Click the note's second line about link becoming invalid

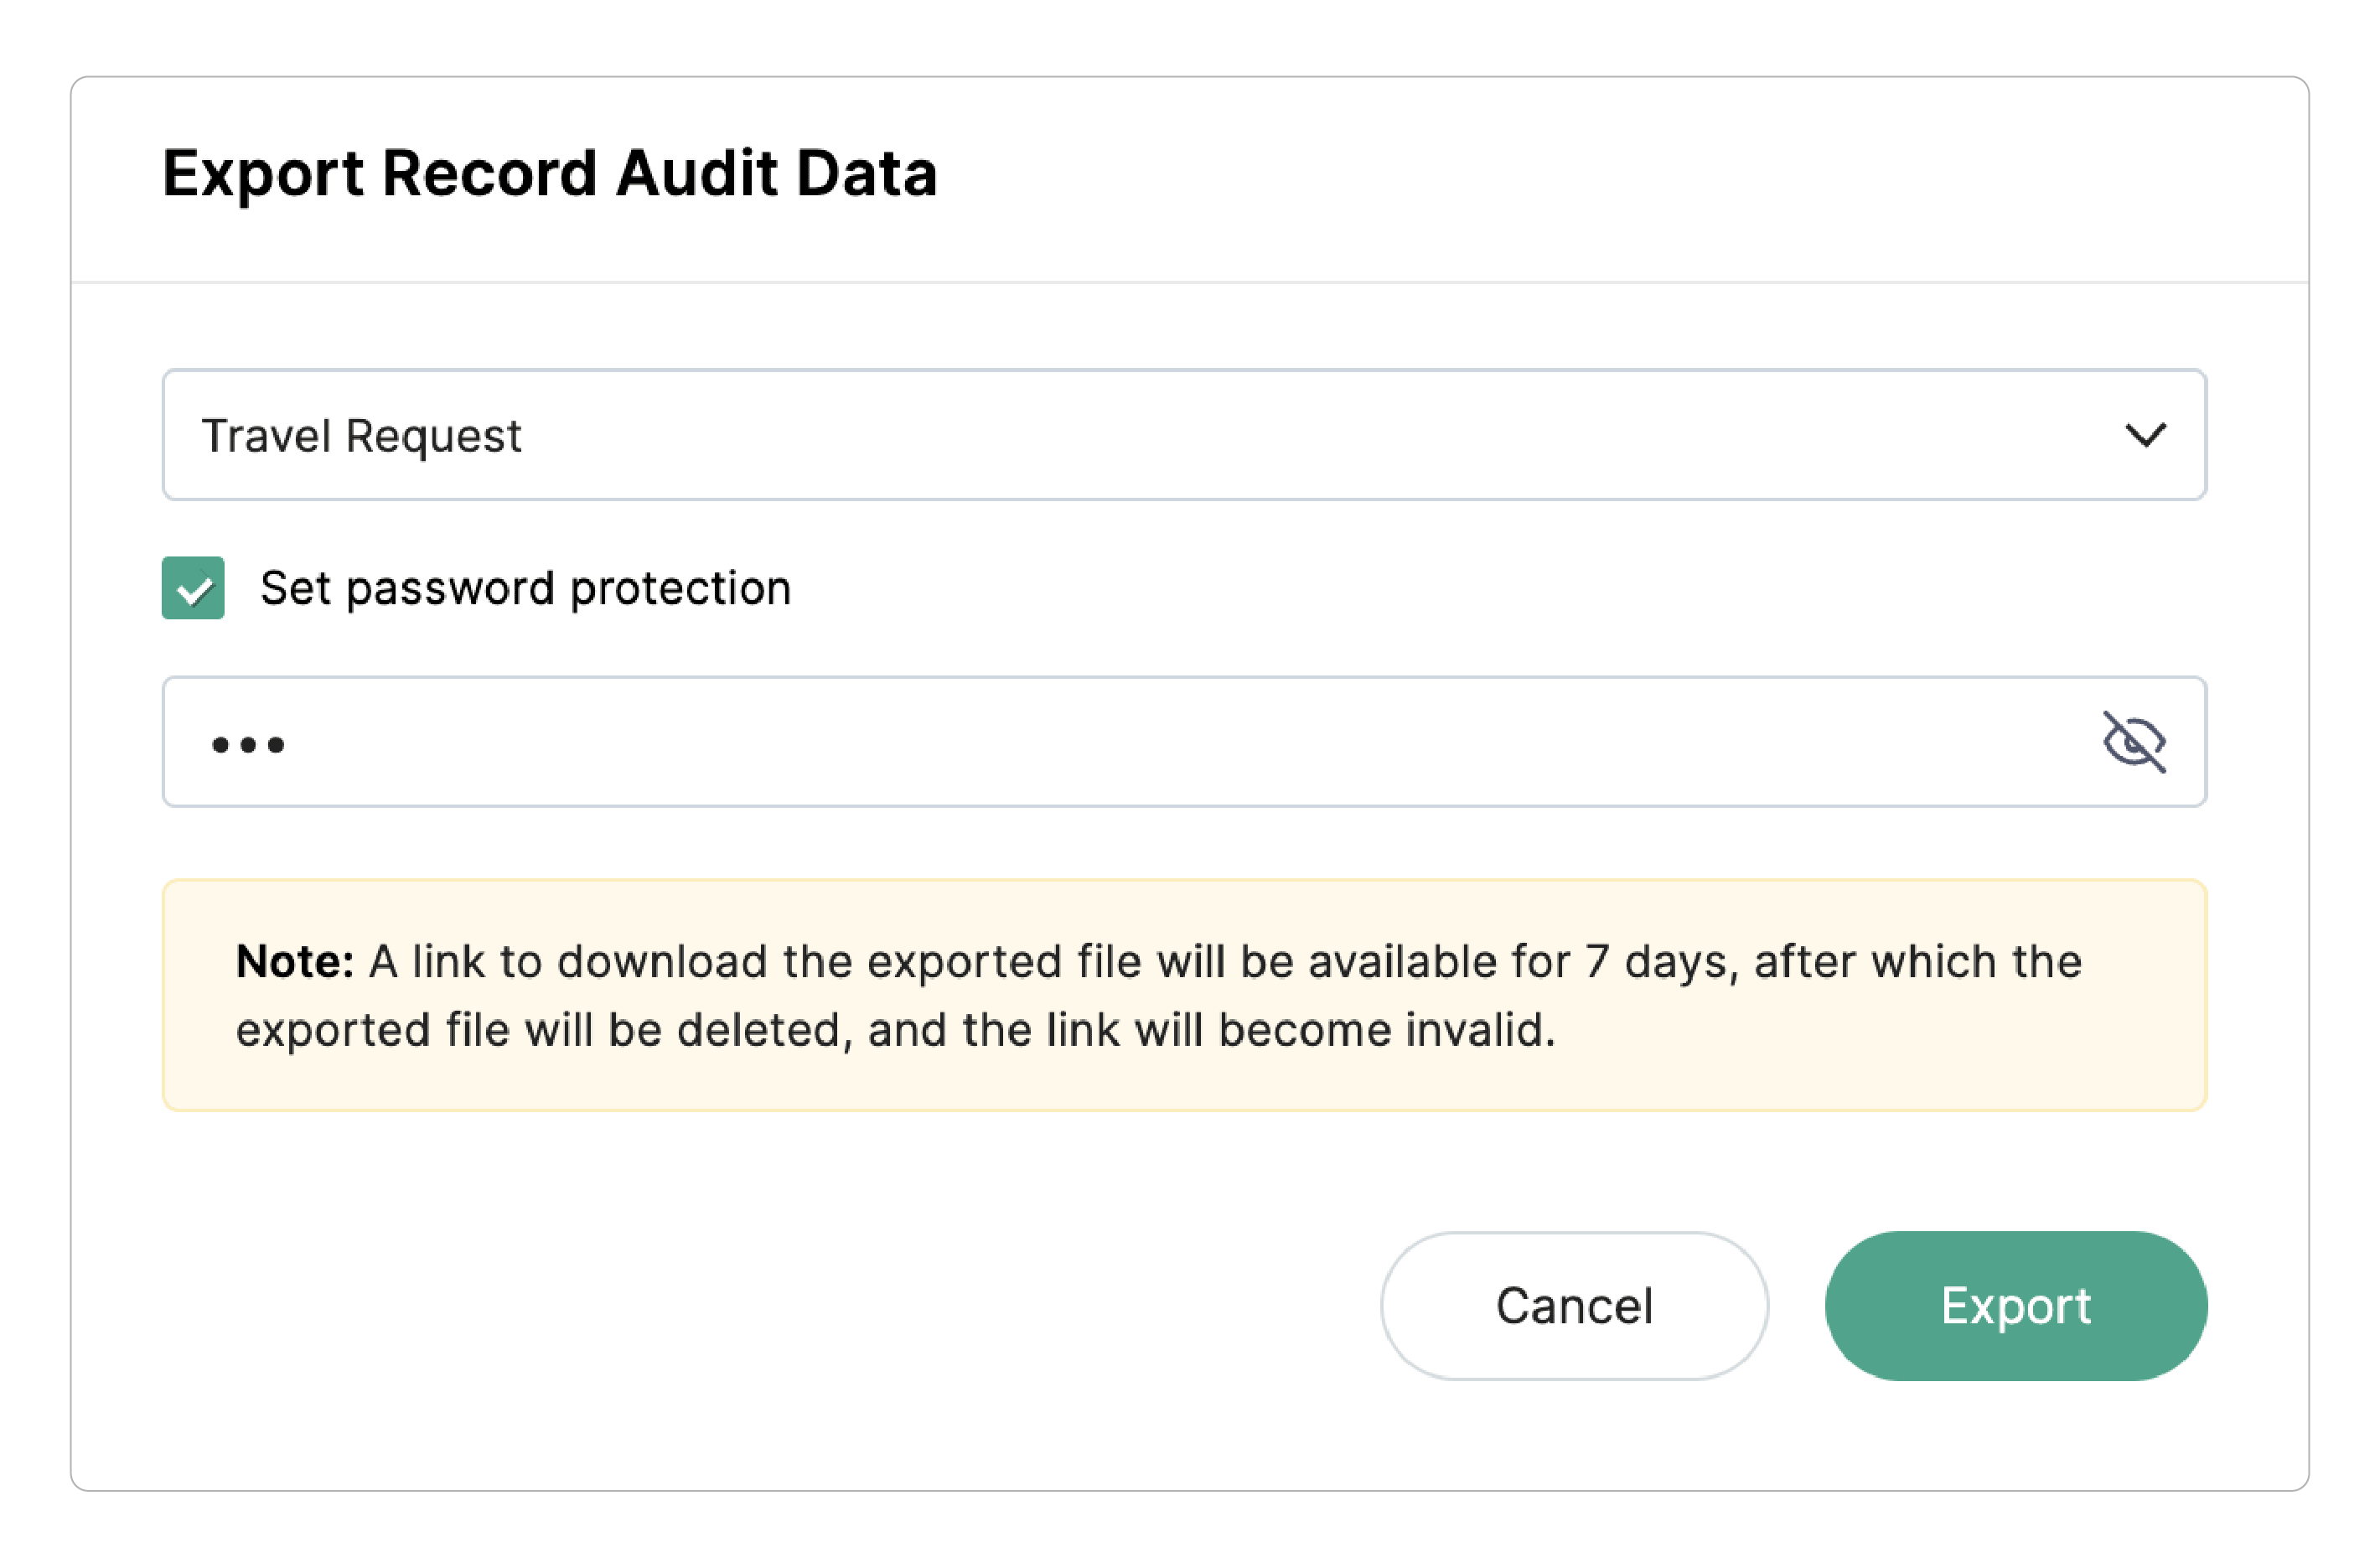pos(895,1030)
